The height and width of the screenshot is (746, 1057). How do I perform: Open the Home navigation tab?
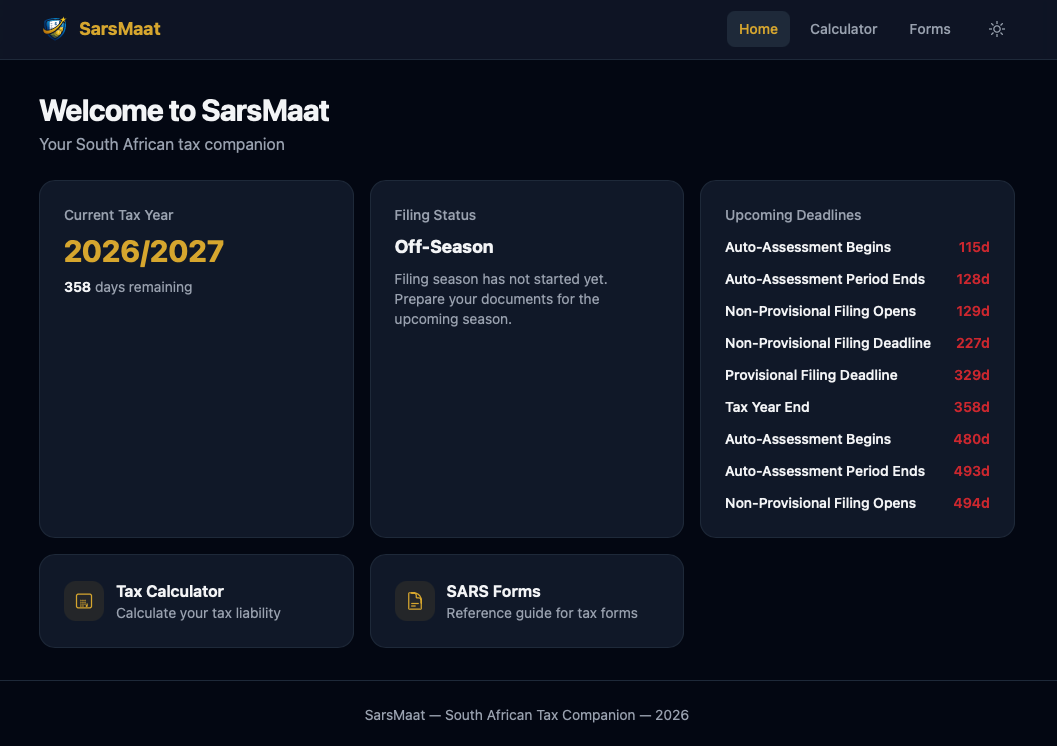click(x=758, y=29)
